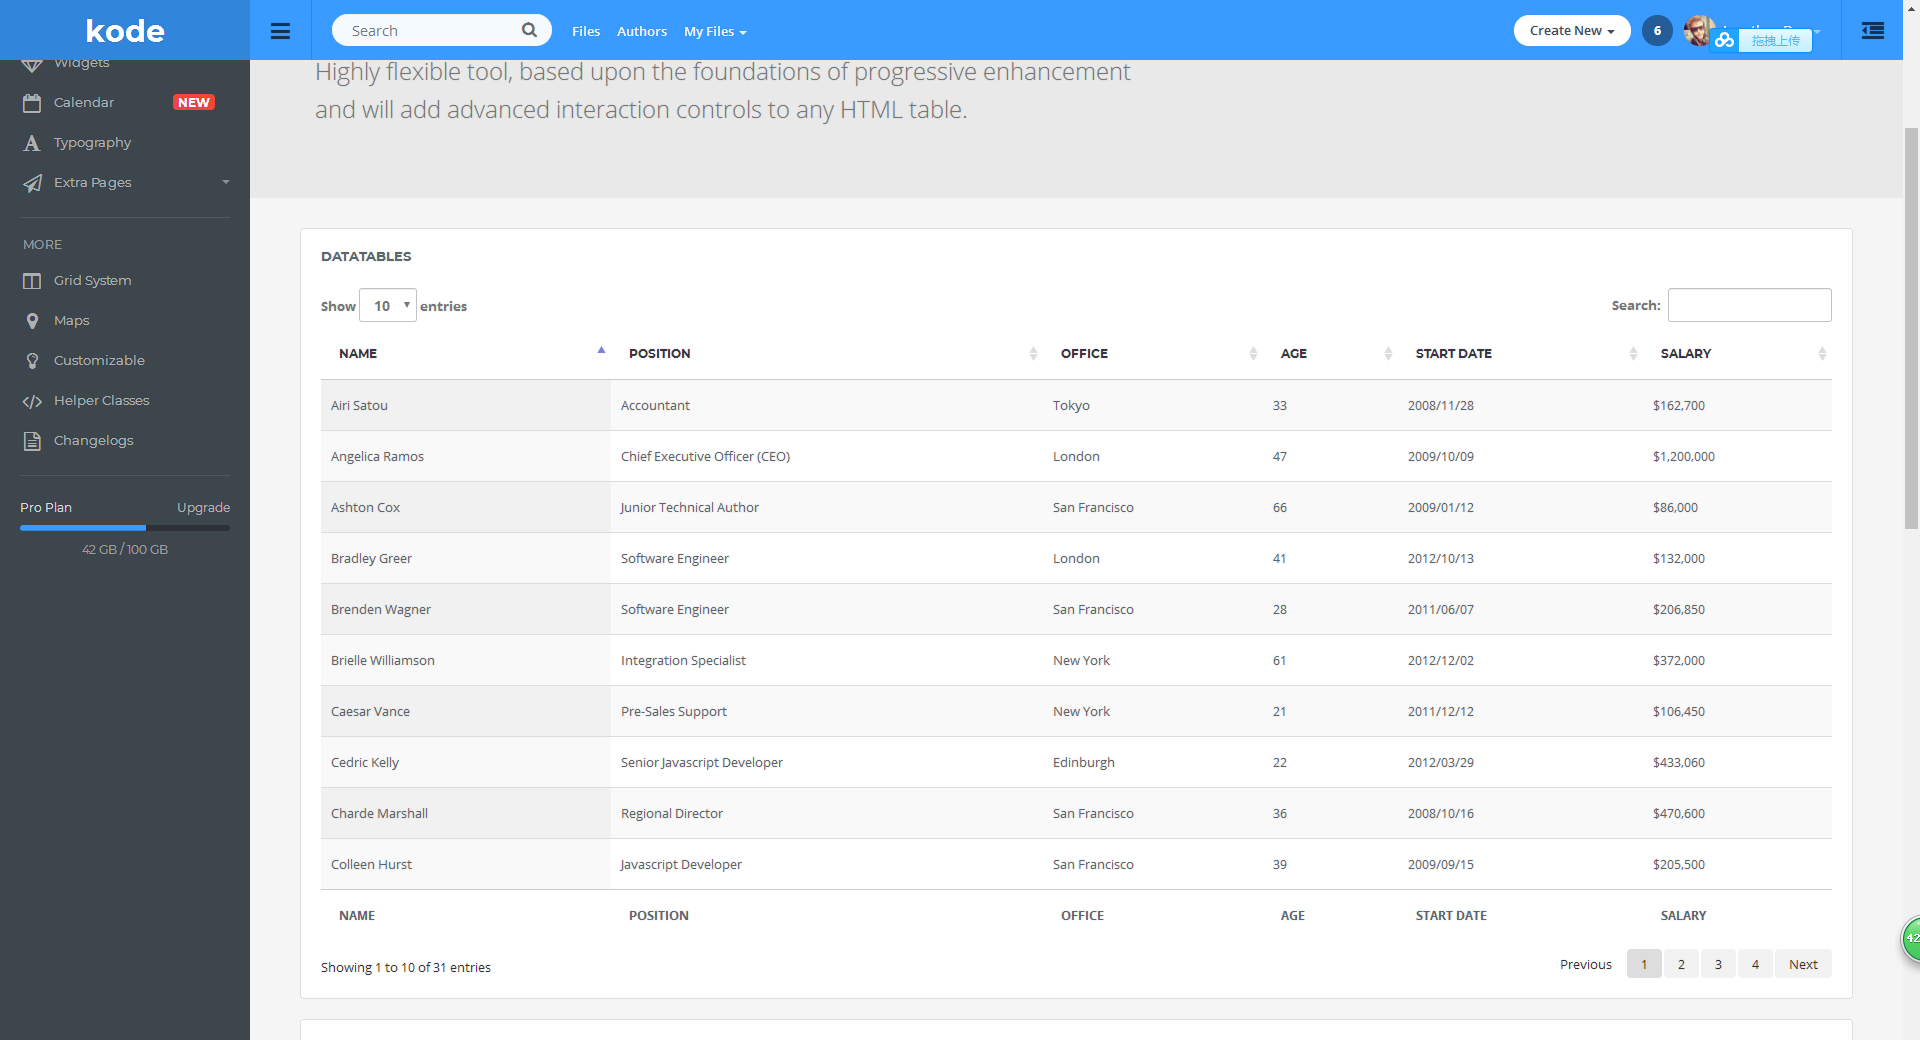This screenshot has width=1920, height=1040.
Task: Click Senior Javascript Developer cell
Action: tap(827, 762)
